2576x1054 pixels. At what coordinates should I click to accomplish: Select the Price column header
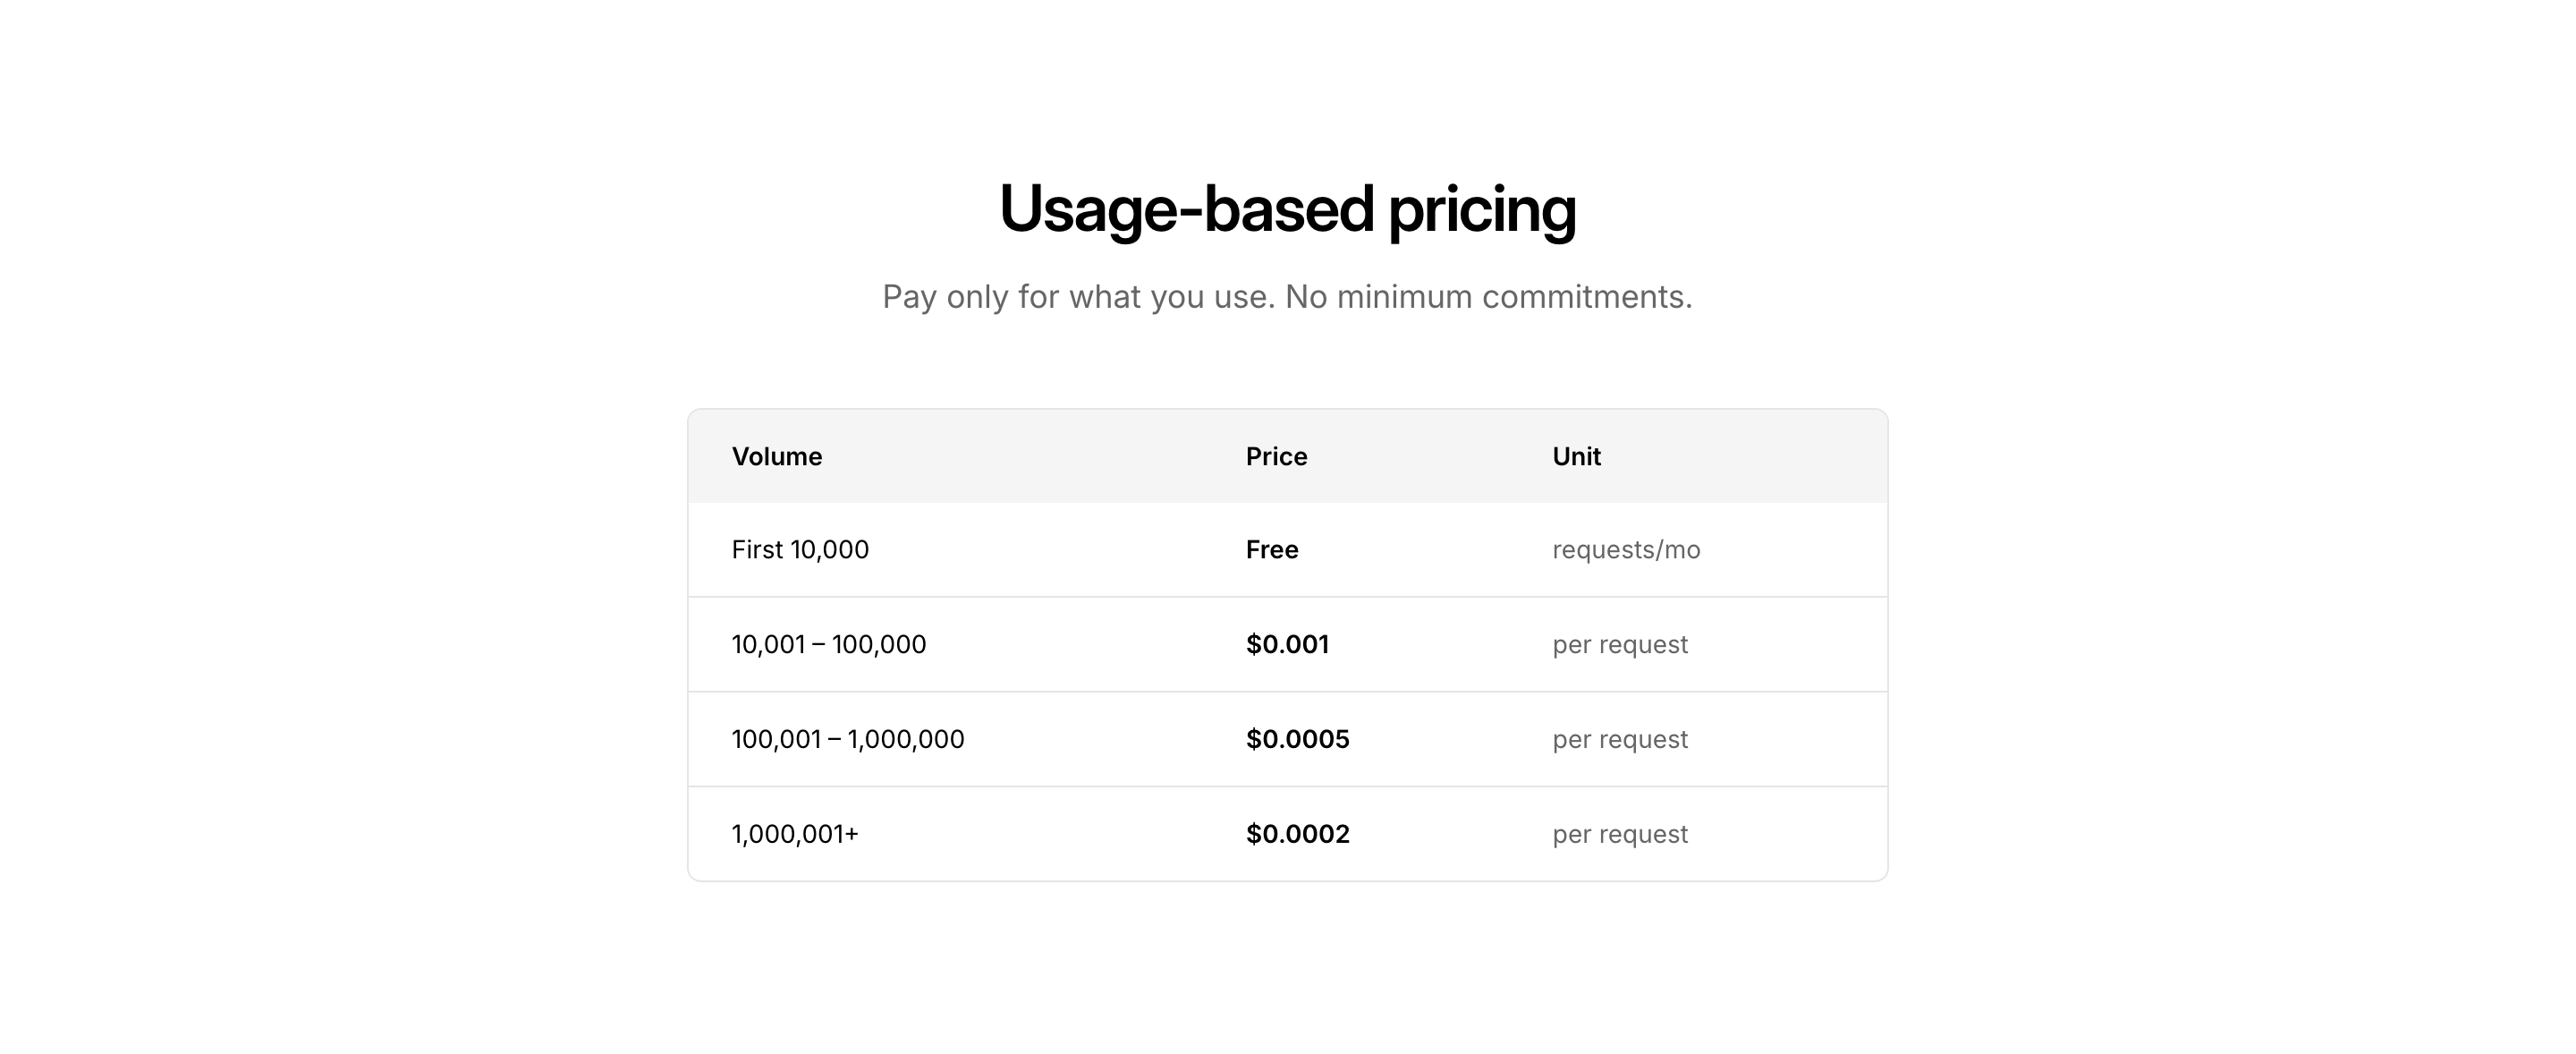1276,456
